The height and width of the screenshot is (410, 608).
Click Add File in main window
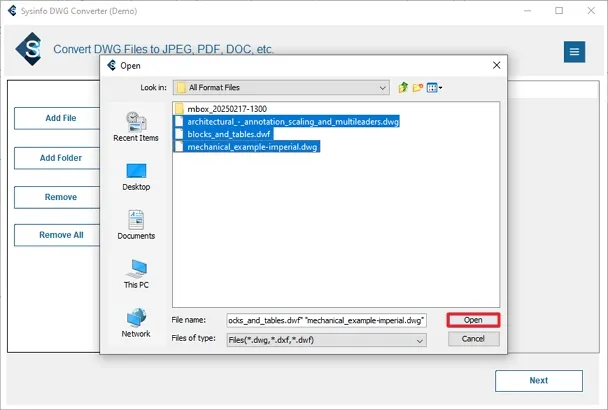(x=57, y=118)
